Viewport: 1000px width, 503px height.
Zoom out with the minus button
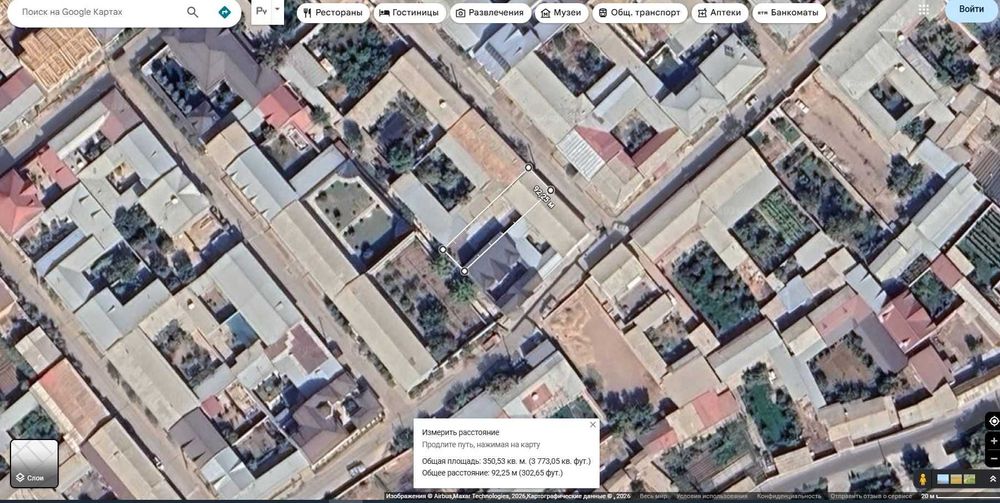[x=993, y=458]
